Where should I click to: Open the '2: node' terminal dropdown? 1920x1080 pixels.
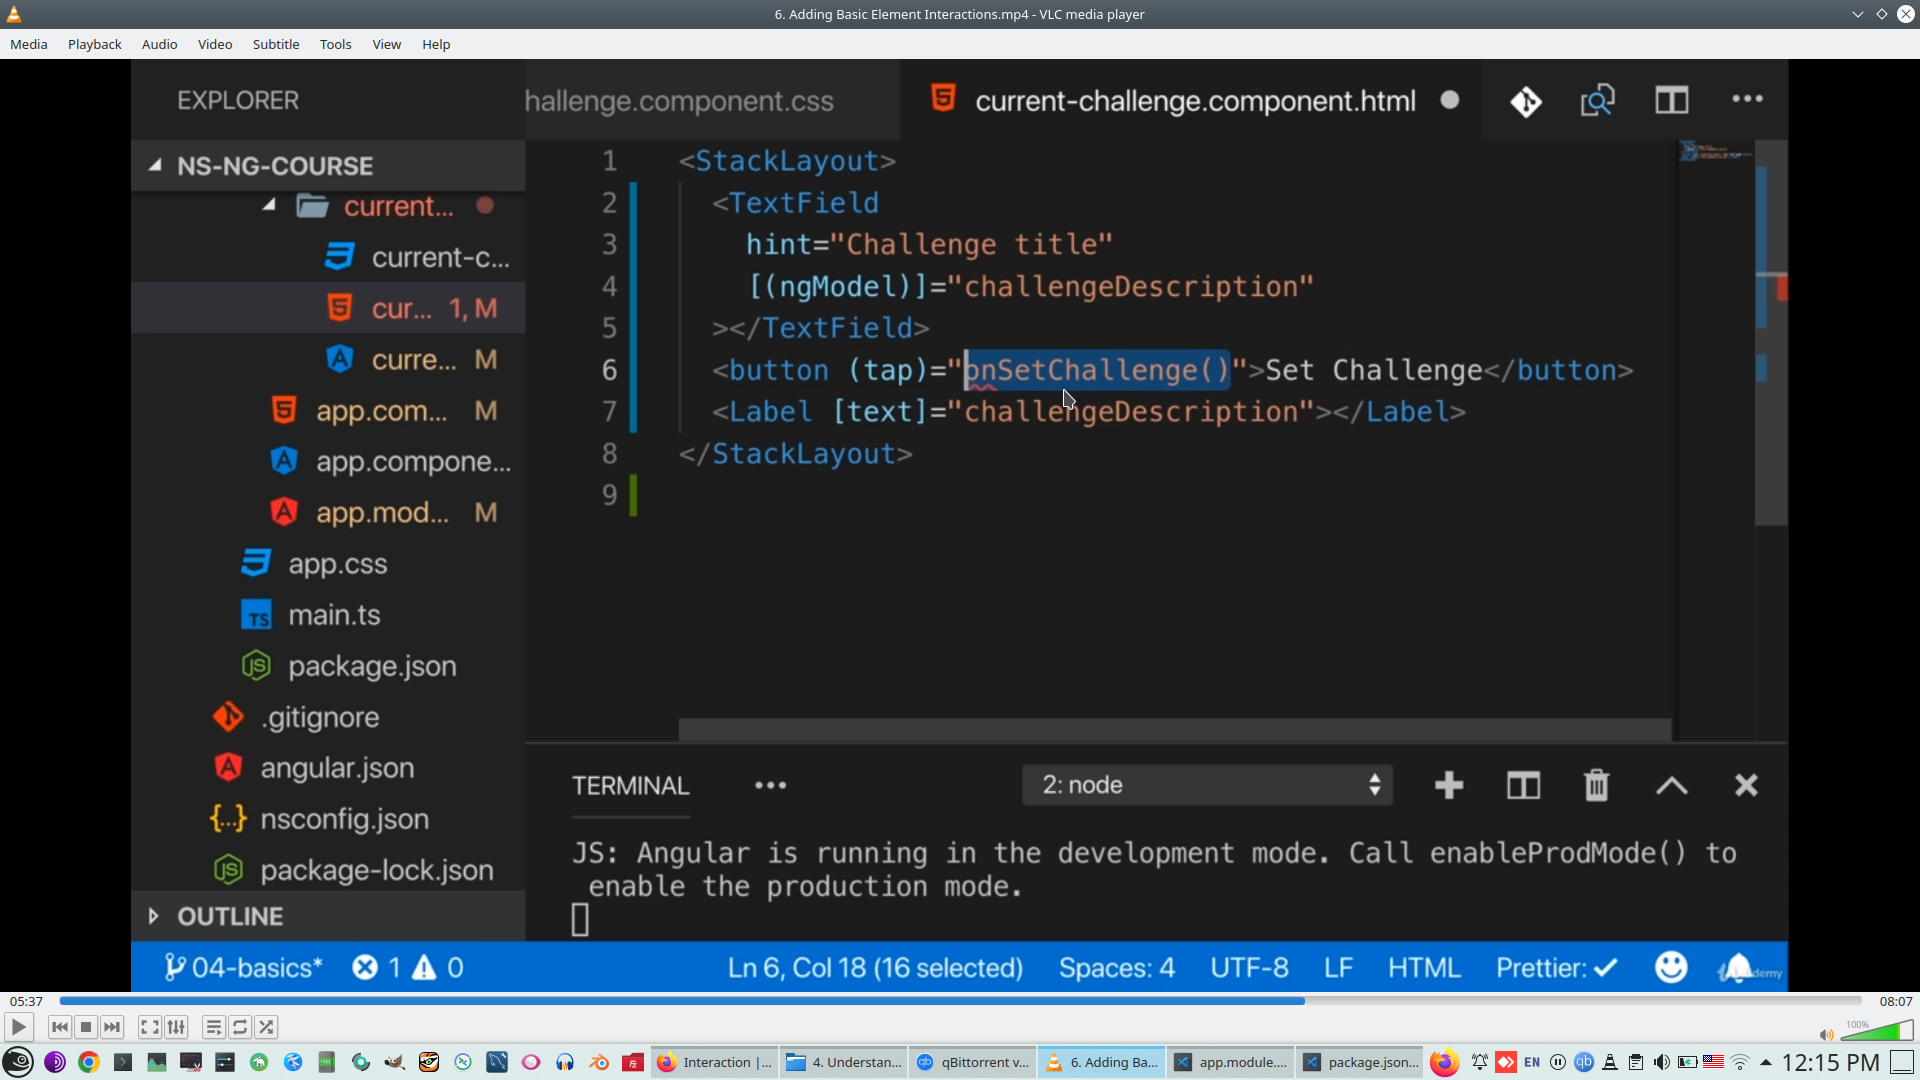click(x=1207, y=785)
